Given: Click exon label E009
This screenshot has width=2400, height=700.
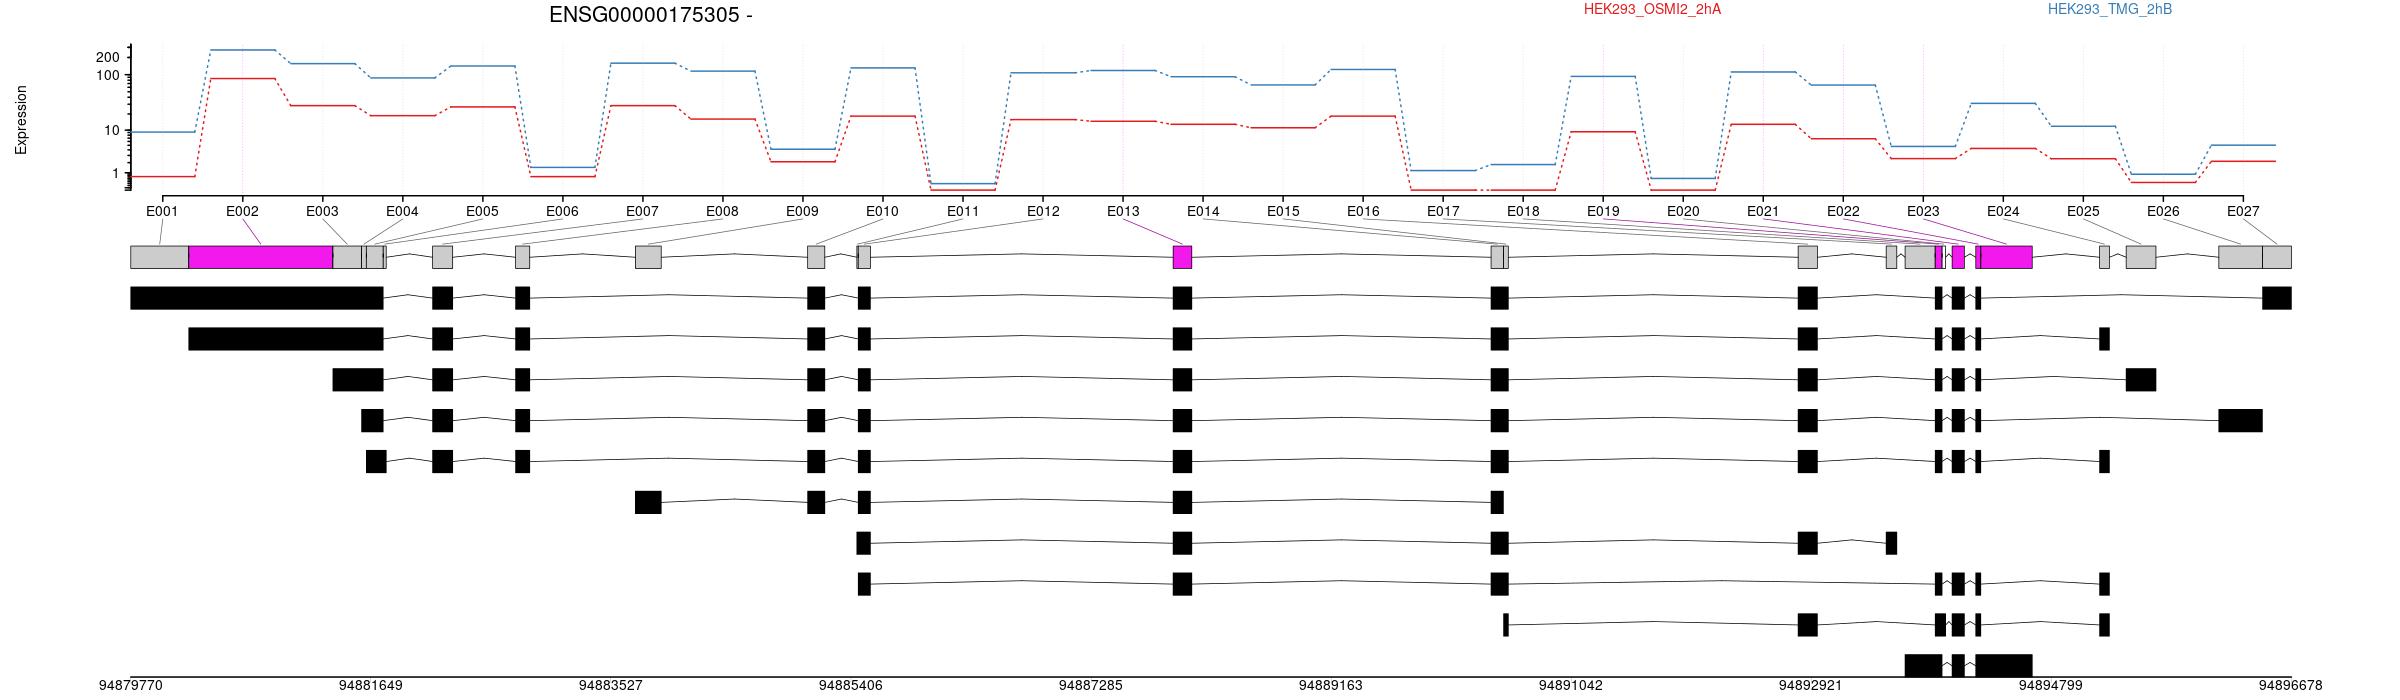Looking at the screenshot, I should click(x=802, y=211).
